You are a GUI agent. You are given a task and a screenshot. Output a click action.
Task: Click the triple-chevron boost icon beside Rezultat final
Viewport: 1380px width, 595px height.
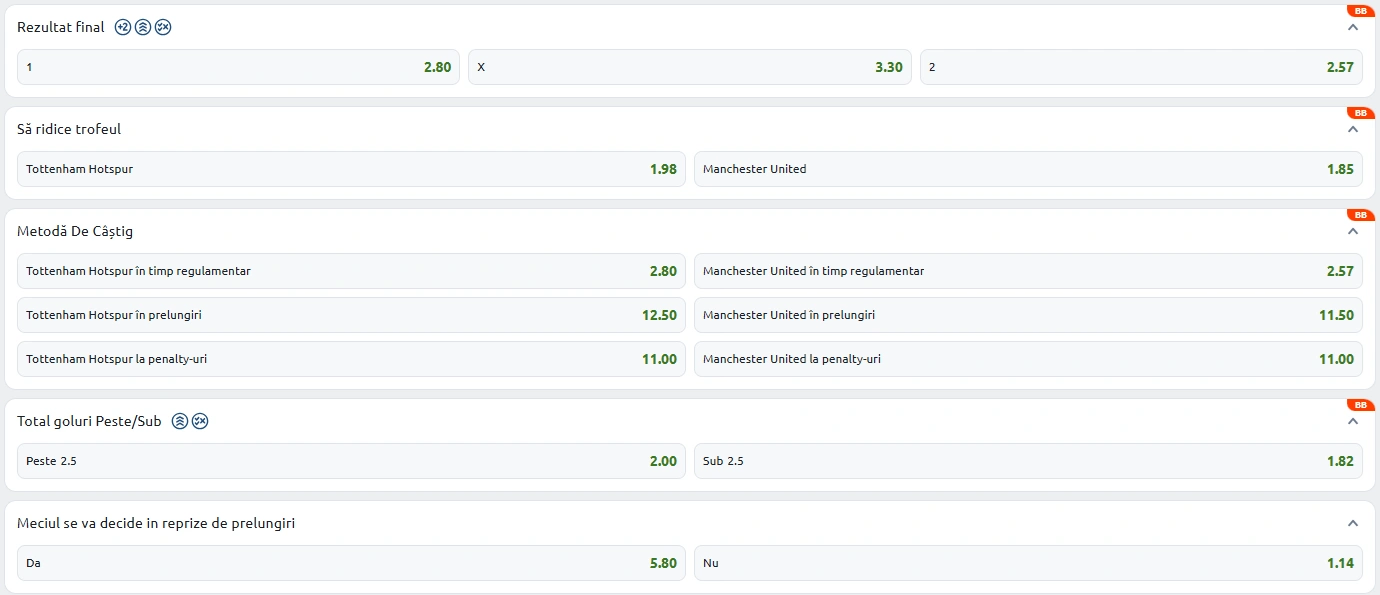143,27
